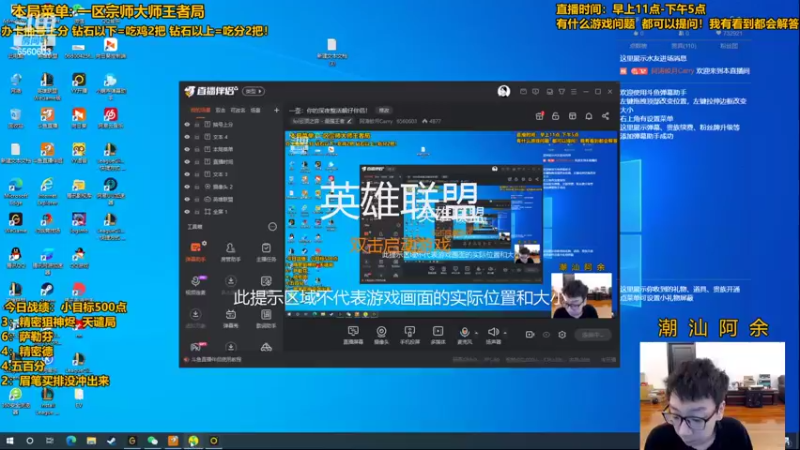Select the 英雄联盟 source row
Image resolution: width=800 pixels, height=450 pixels.
pos(232,199)
